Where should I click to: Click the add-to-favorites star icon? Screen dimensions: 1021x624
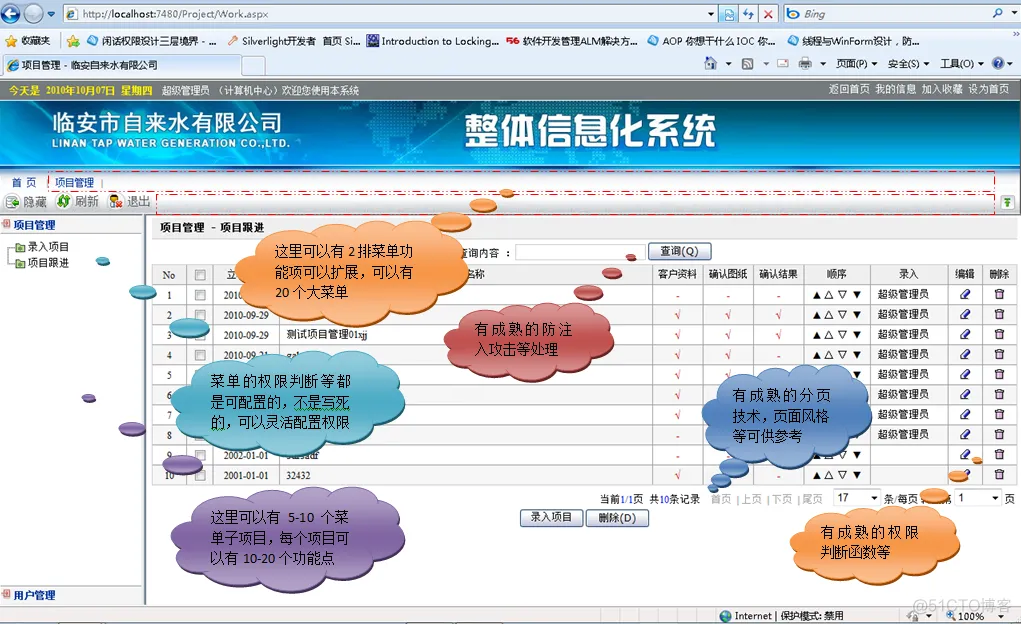(x=73, y=41)
